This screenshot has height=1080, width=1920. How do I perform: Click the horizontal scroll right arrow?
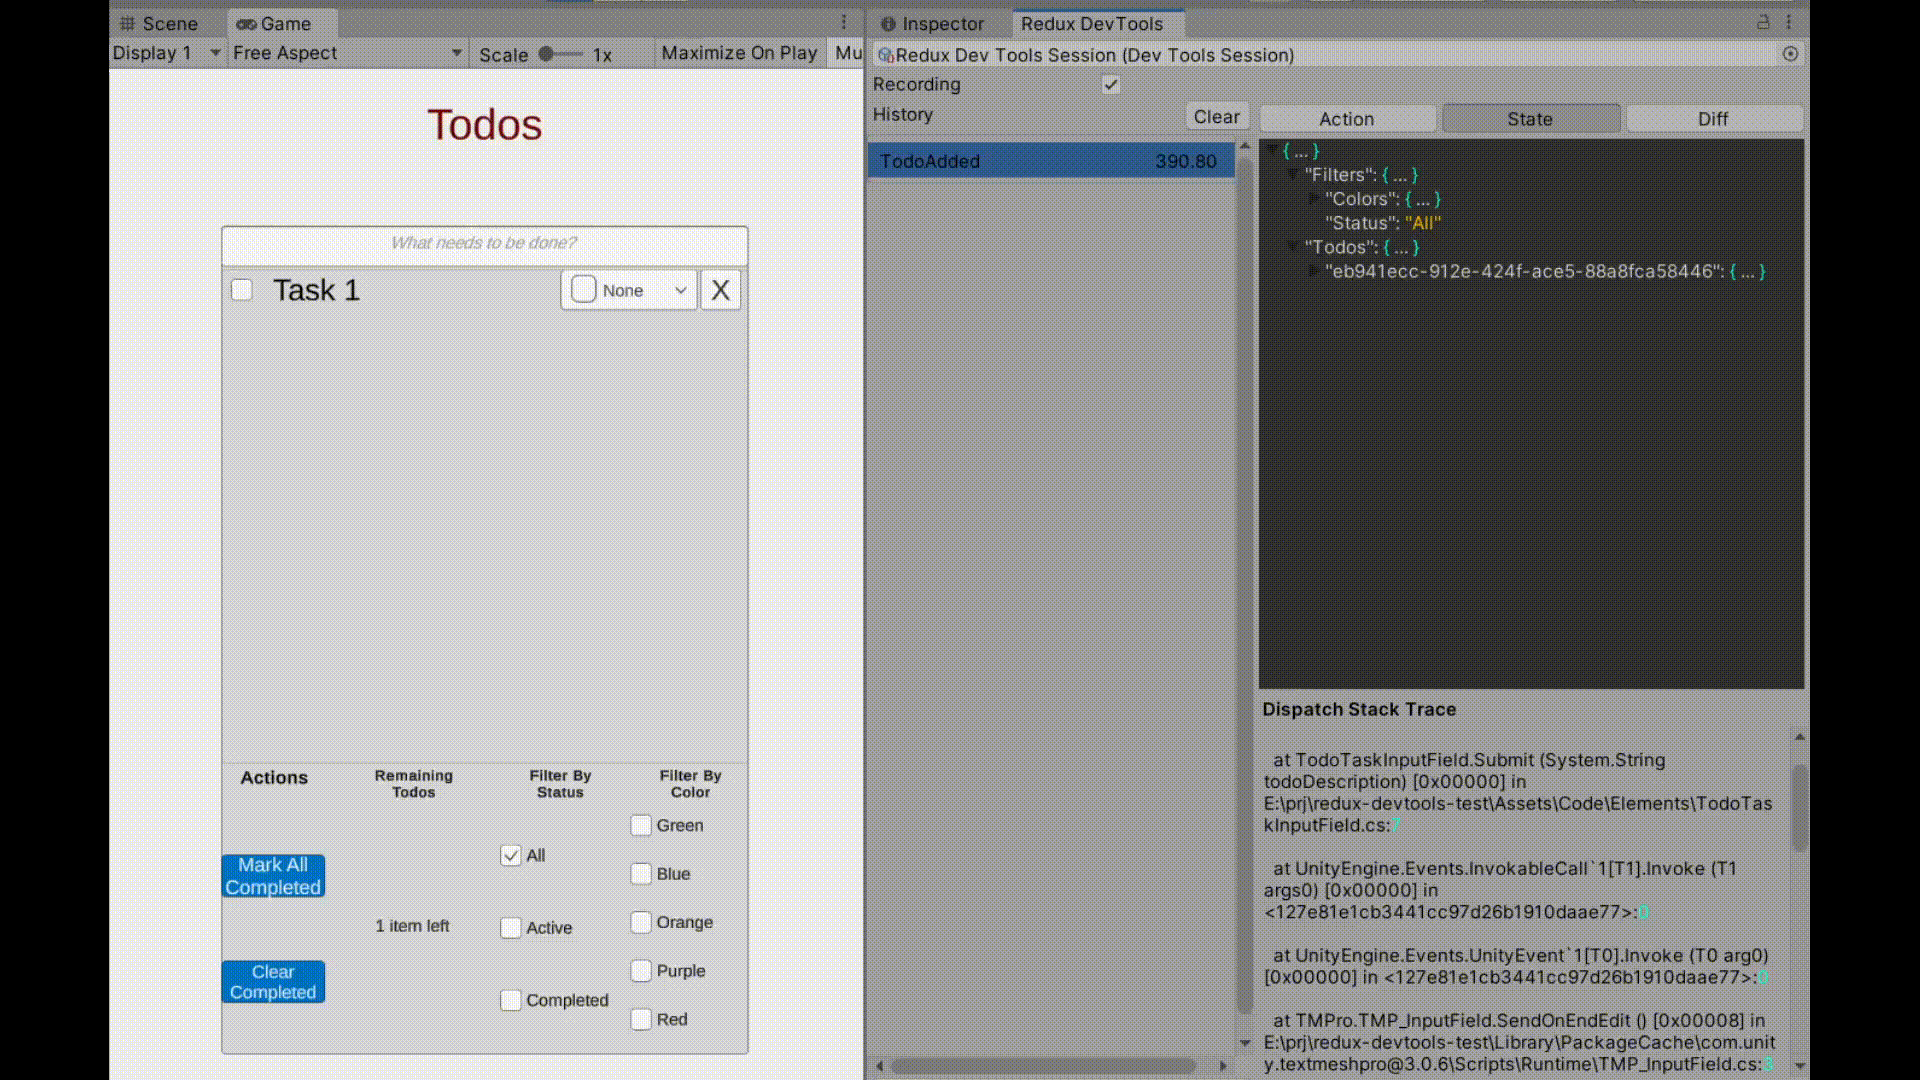click(1223, 1066)
